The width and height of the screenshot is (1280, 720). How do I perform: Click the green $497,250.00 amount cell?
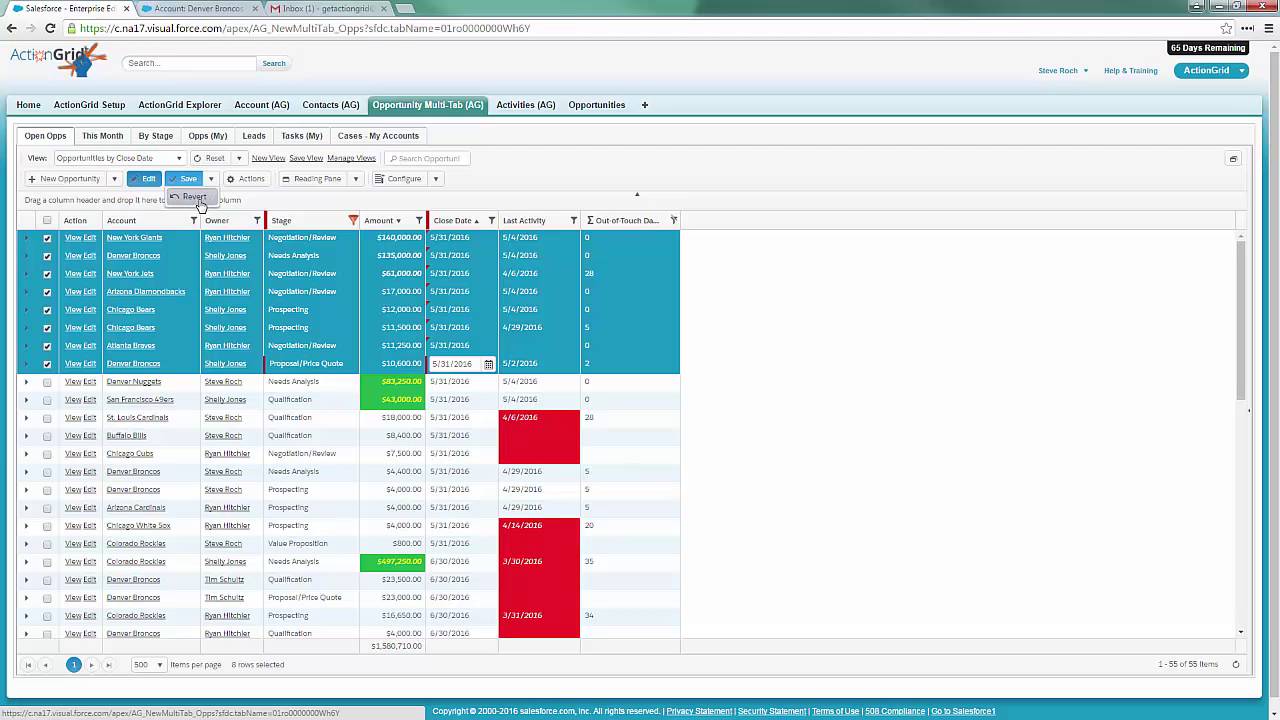click(x=393, y=562)
